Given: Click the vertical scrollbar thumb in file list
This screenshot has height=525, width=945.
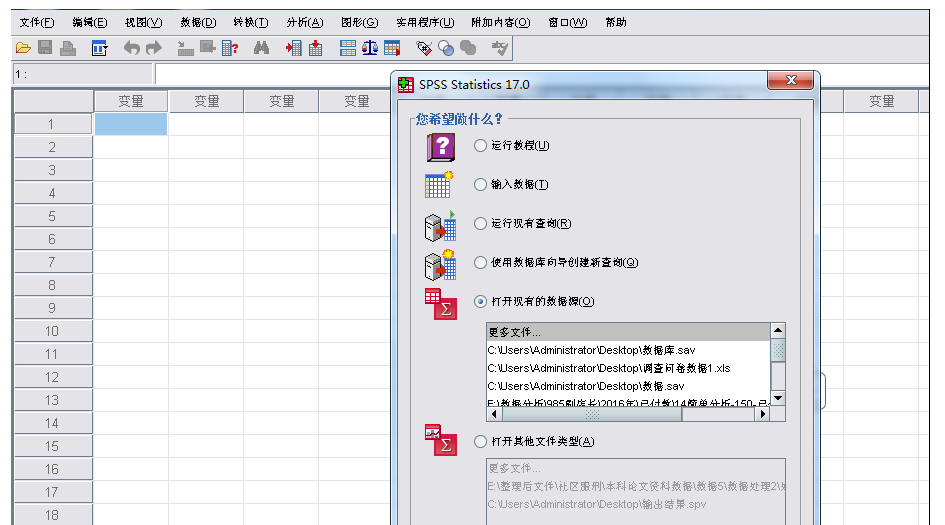Looking at the screenshot, I should [x=778, y=350].
